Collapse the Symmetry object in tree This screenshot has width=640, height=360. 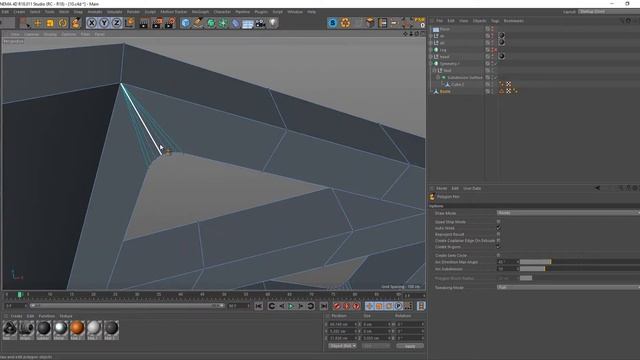click(431, 64)
